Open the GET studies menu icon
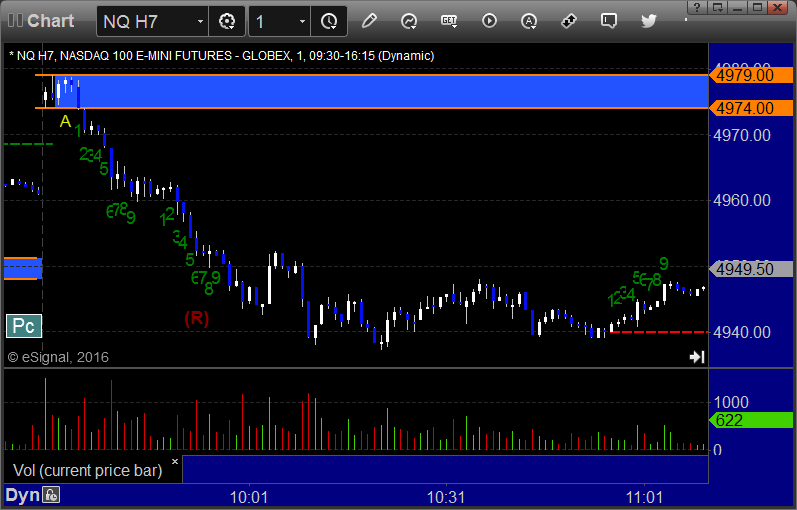 point(449,21)
